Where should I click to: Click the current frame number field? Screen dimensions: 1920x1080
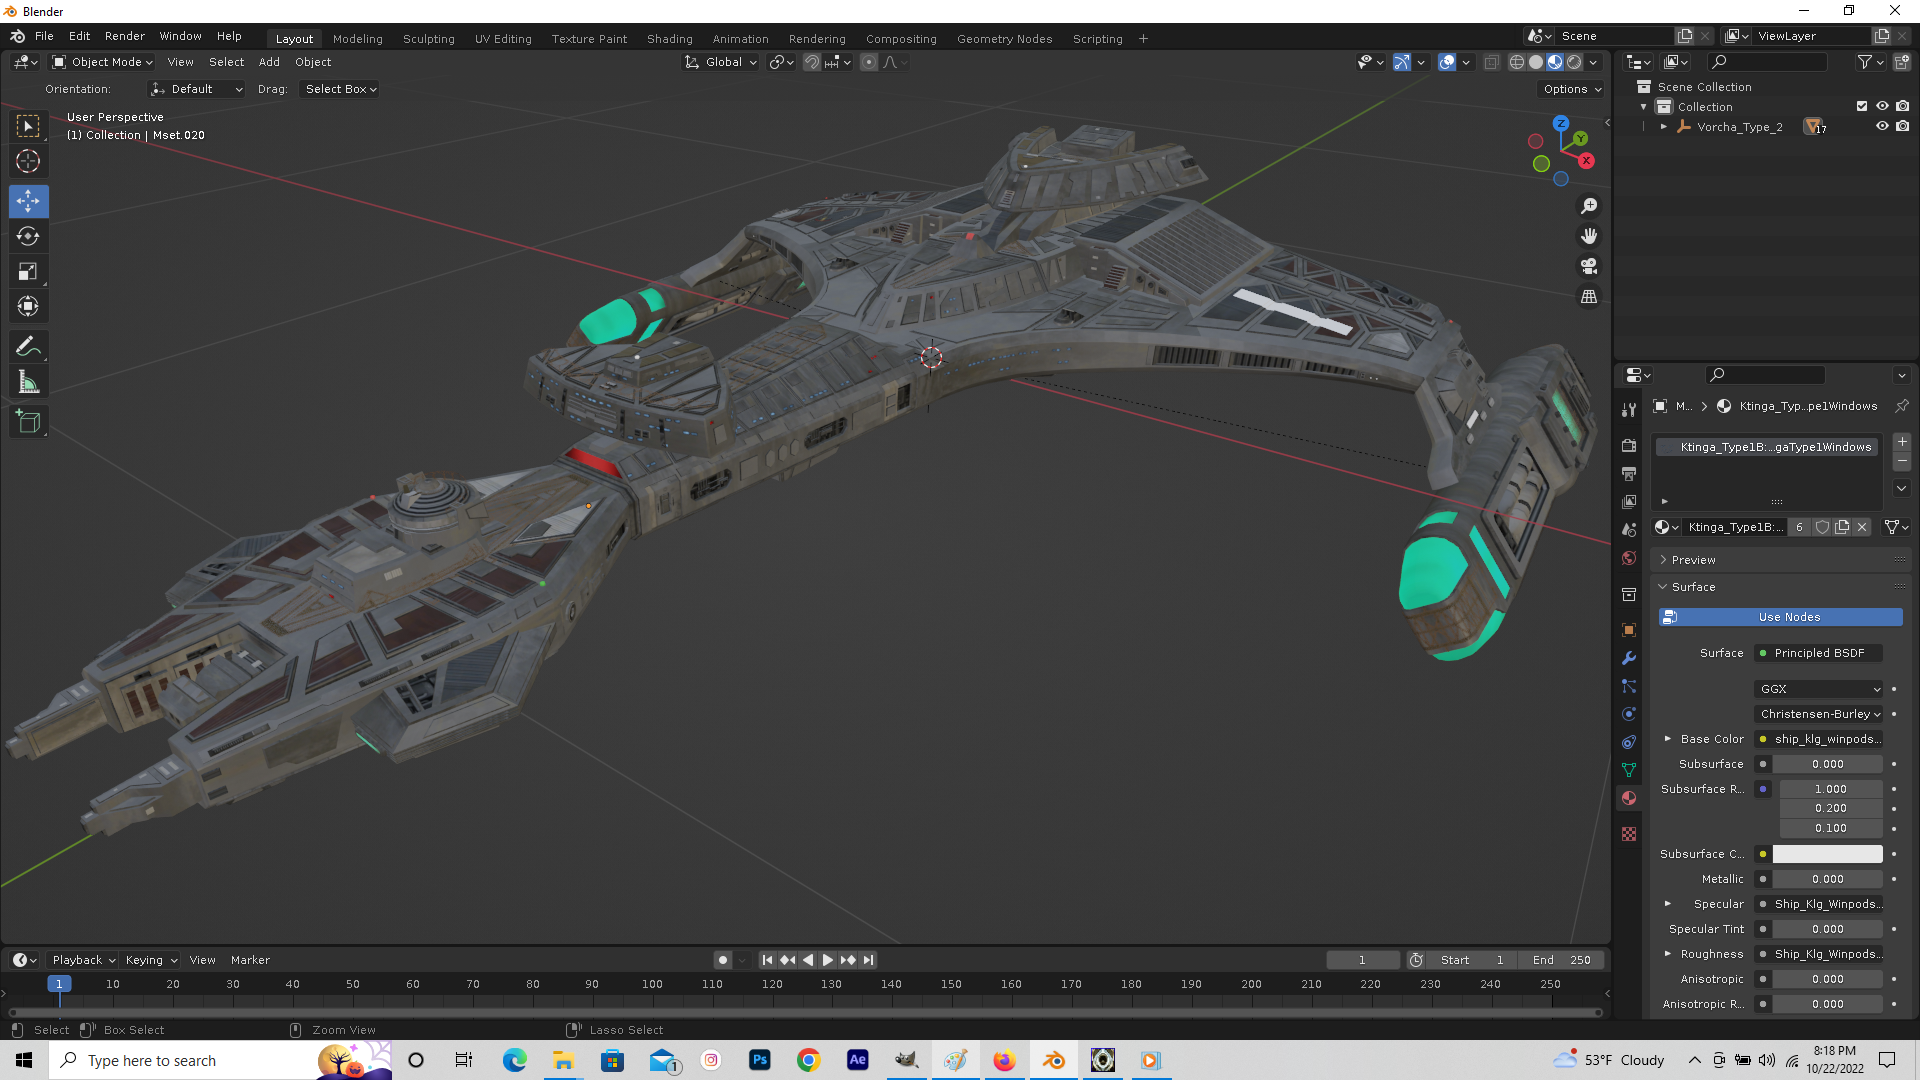1363,960
